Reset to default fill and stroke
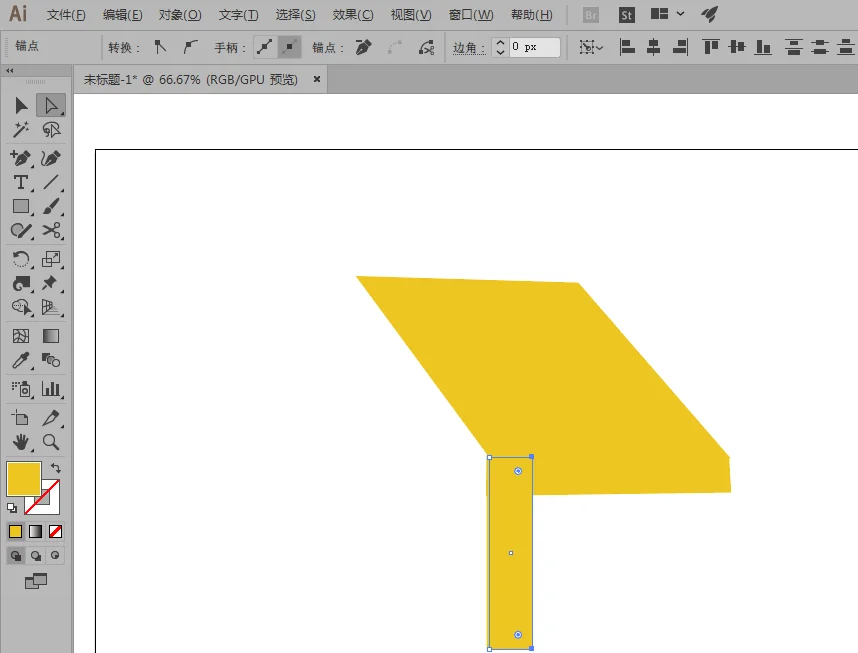Screen dimensions: 858x653 pyautogui.click(x=12, y=508)
